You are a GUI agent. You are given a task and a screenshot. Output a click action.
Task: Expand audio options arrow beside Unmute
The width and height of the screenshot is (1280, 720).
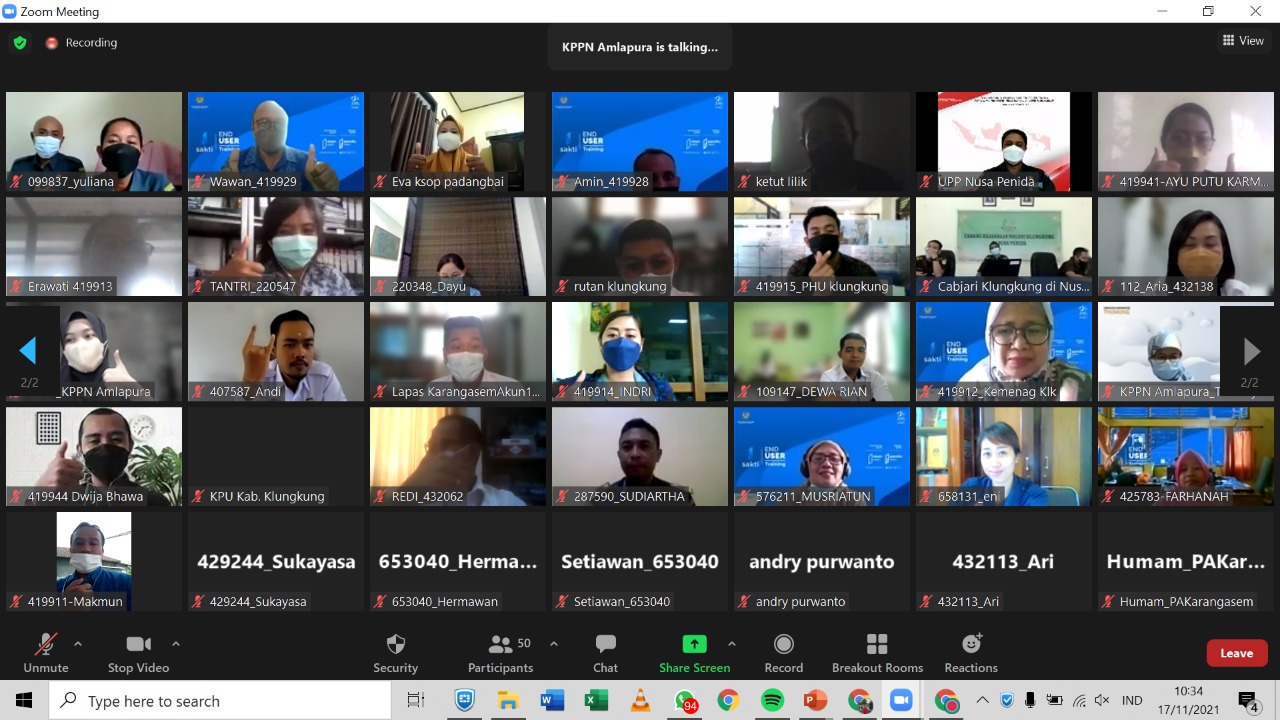pos(78,644)
